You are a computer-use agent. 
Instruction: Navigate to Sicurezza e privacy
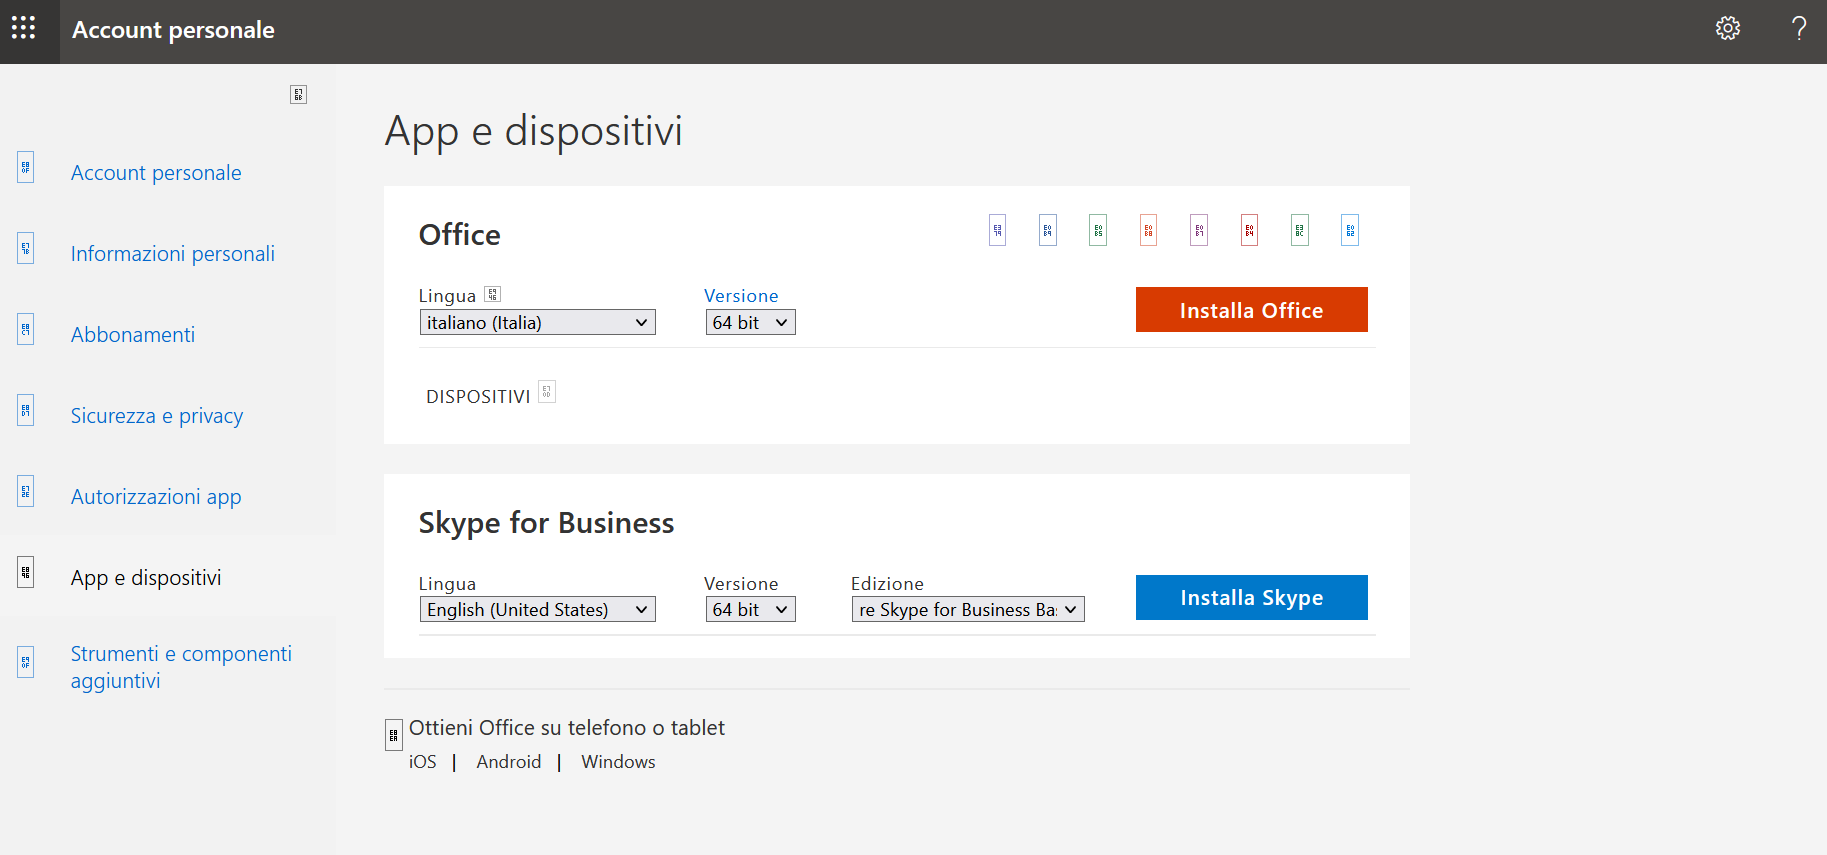point(157,416)
